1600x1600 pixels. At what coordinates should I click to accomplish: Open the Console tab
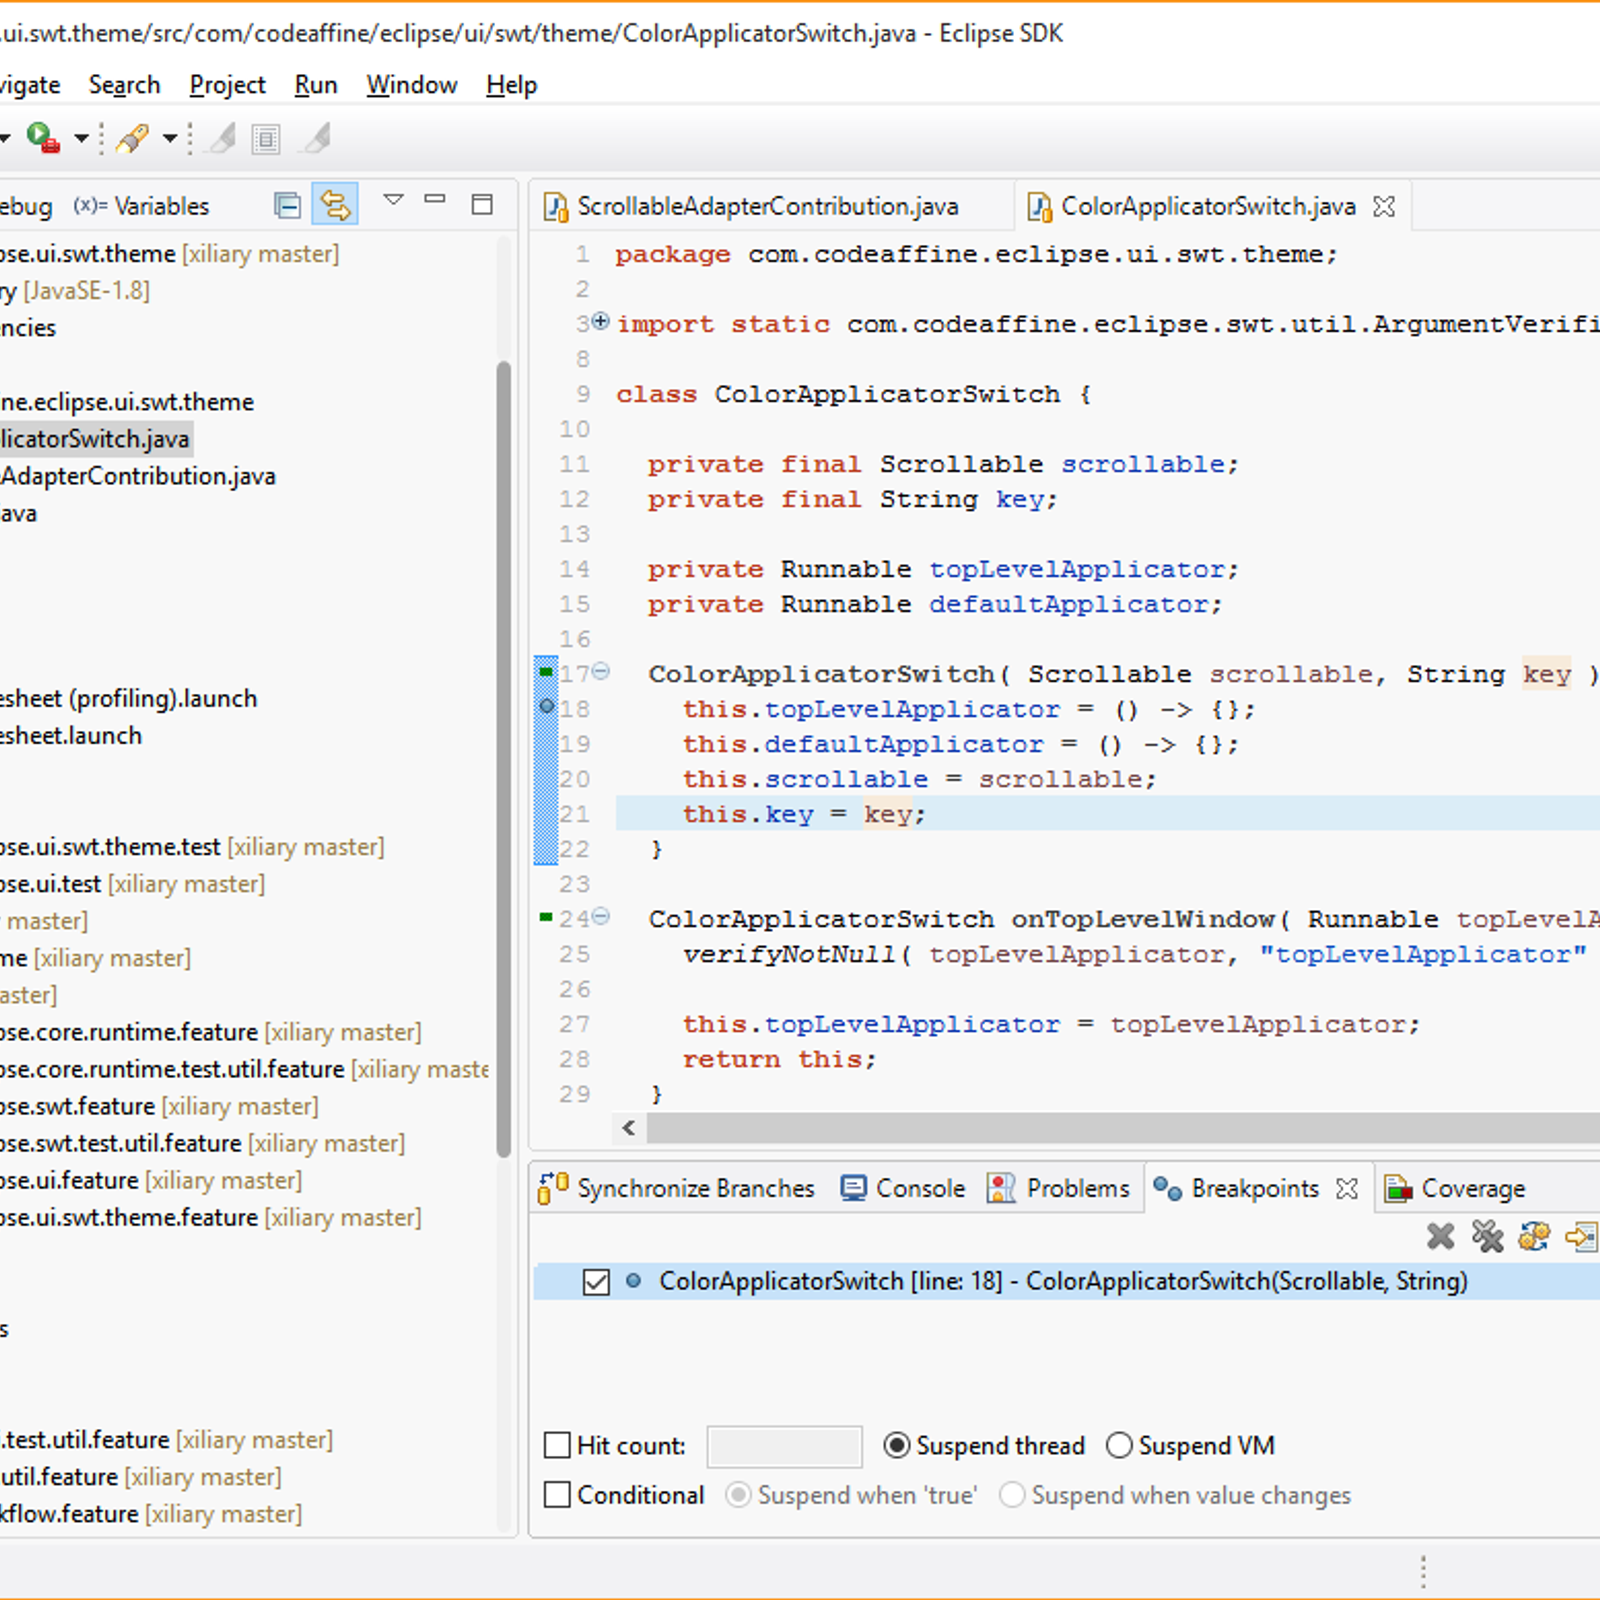tap(903, 1188)
